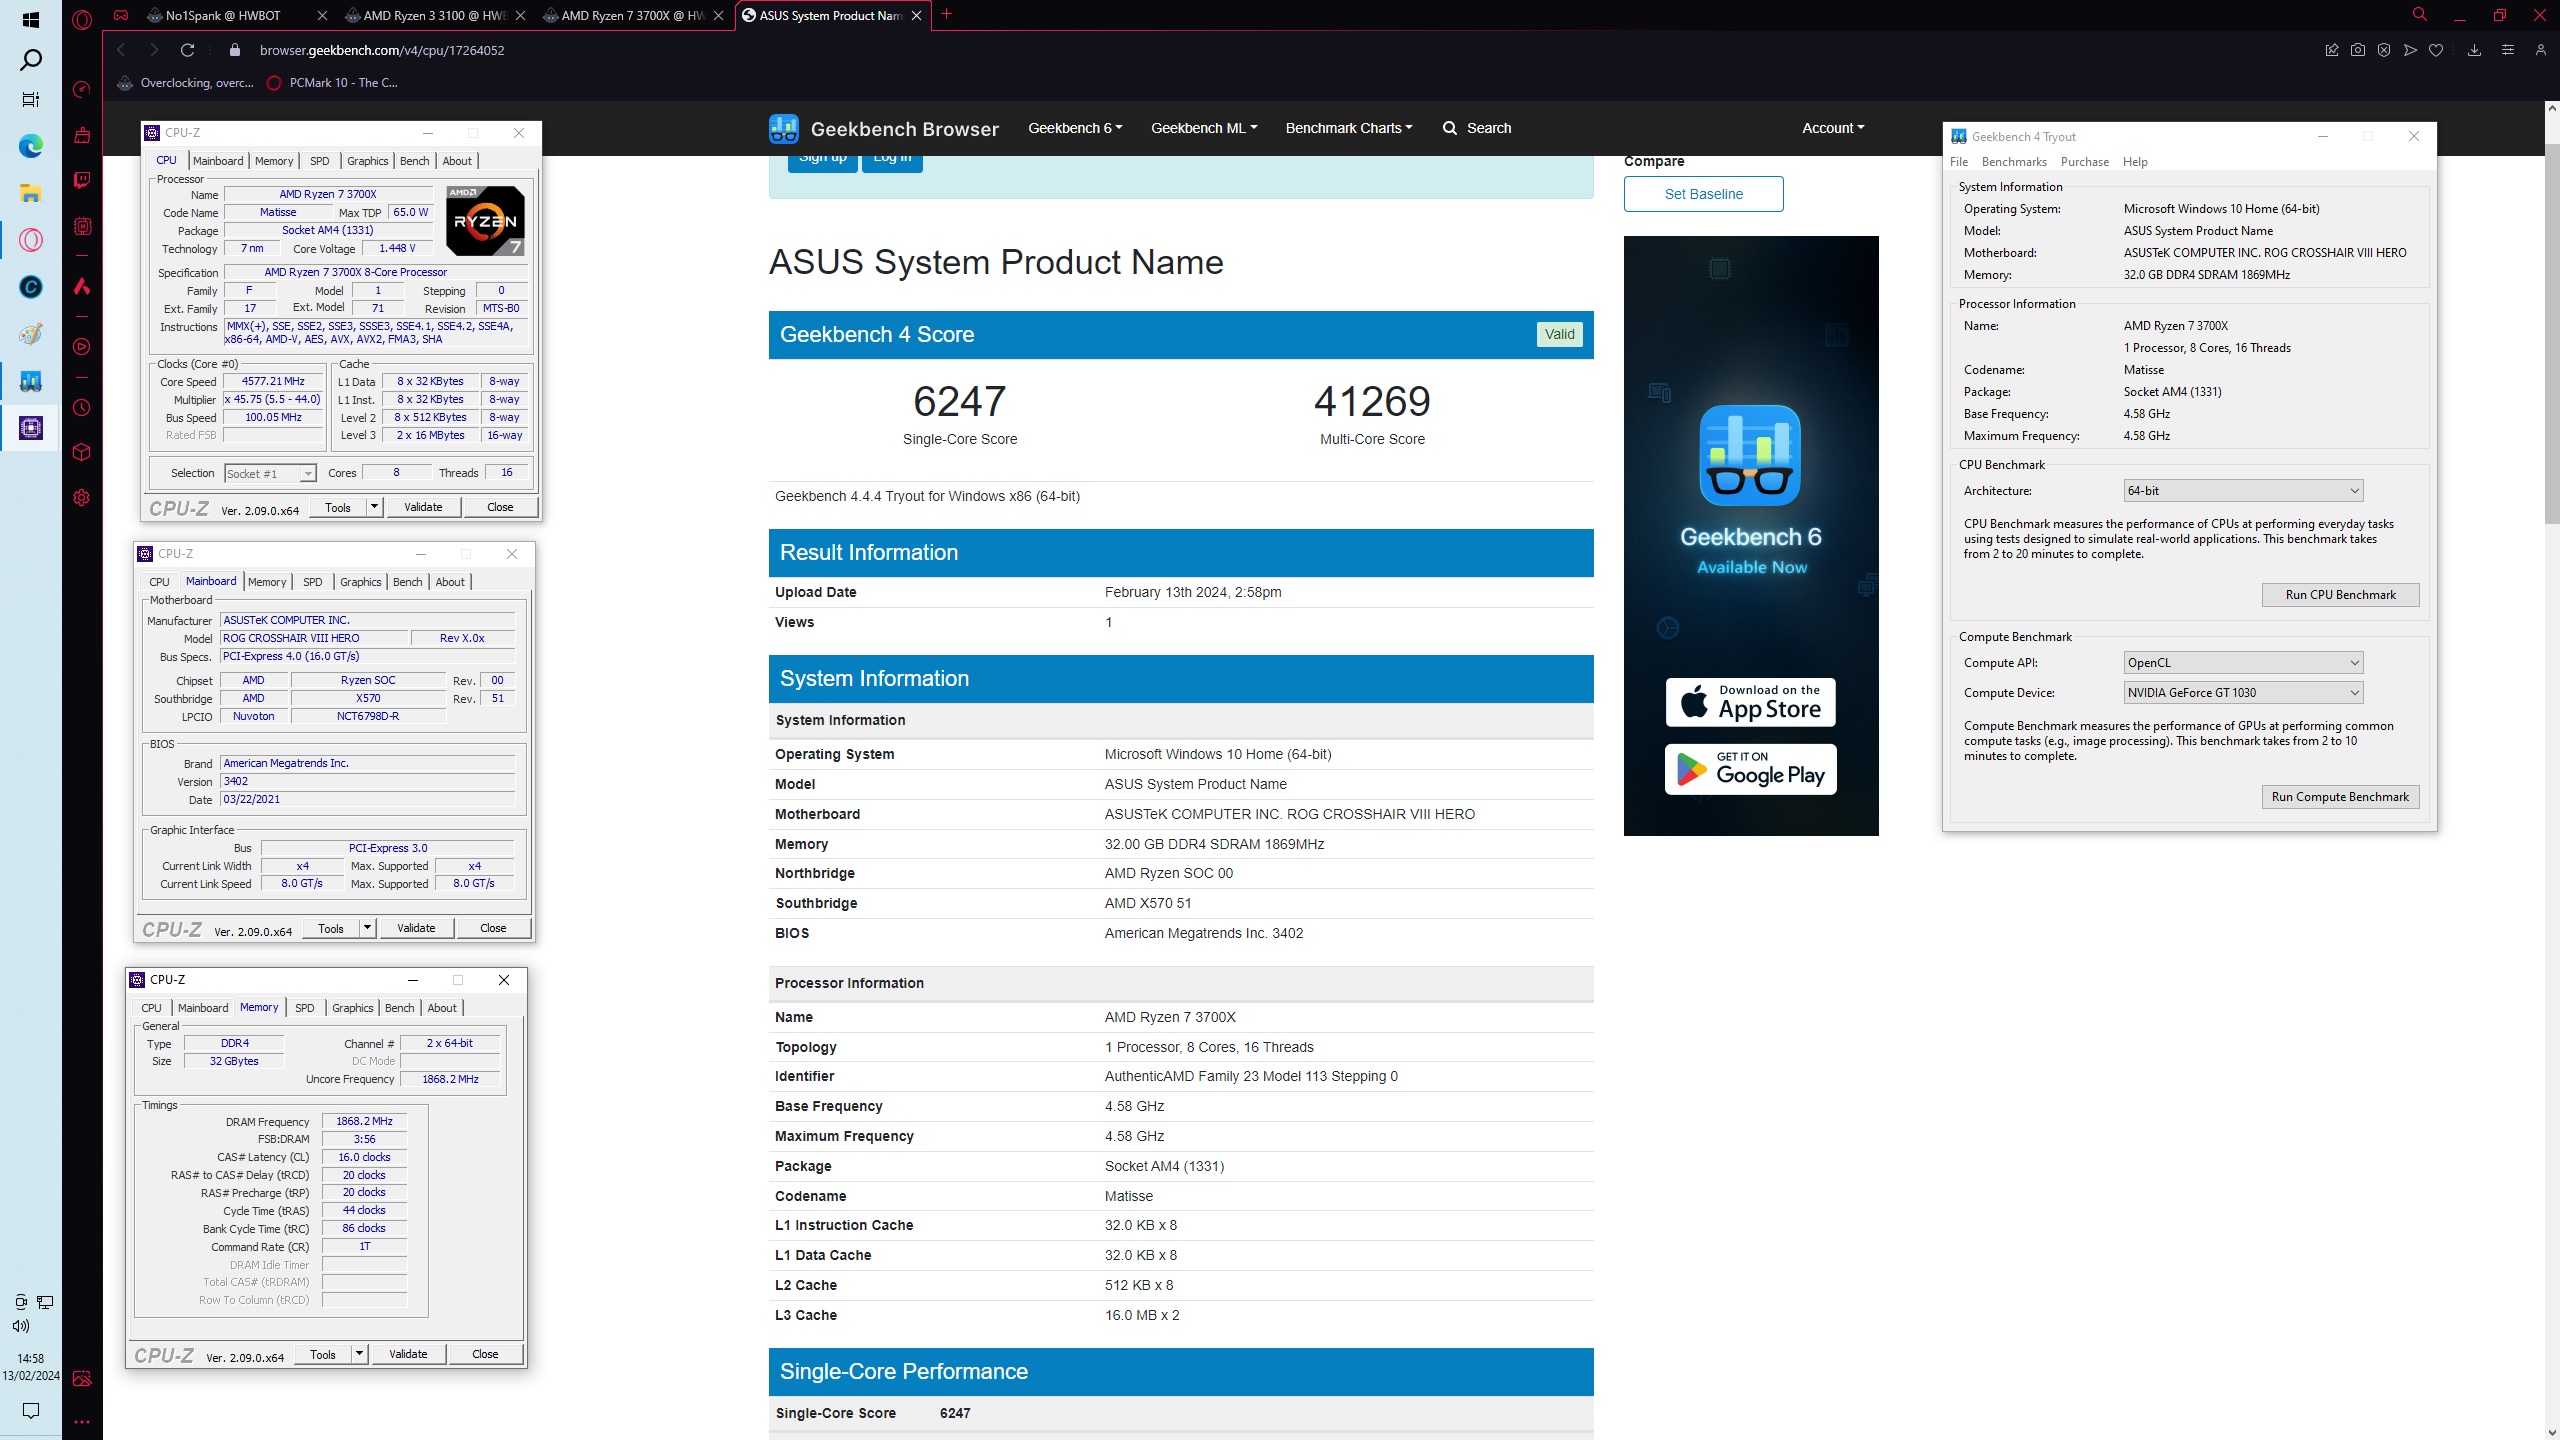Open the Windows Start menu
The image size is (2560, 1440).
coord(30,20)
